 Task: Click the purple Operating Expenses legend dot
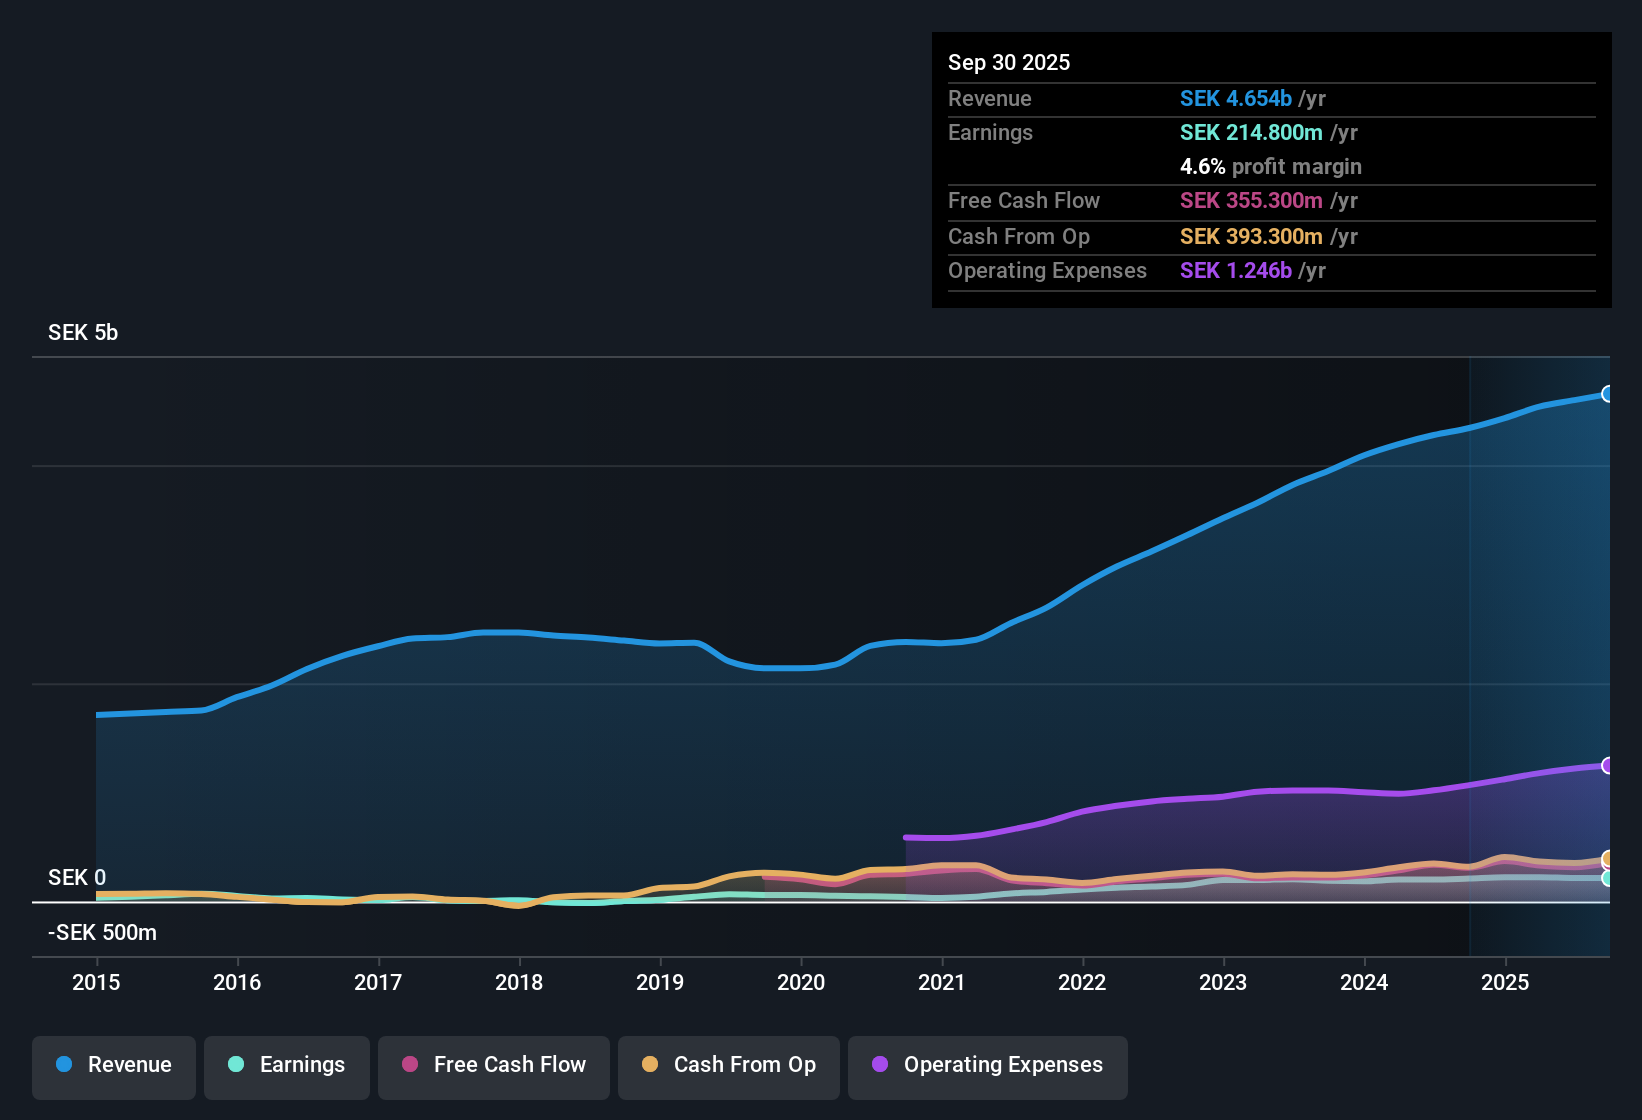(x=880, y=1065)
